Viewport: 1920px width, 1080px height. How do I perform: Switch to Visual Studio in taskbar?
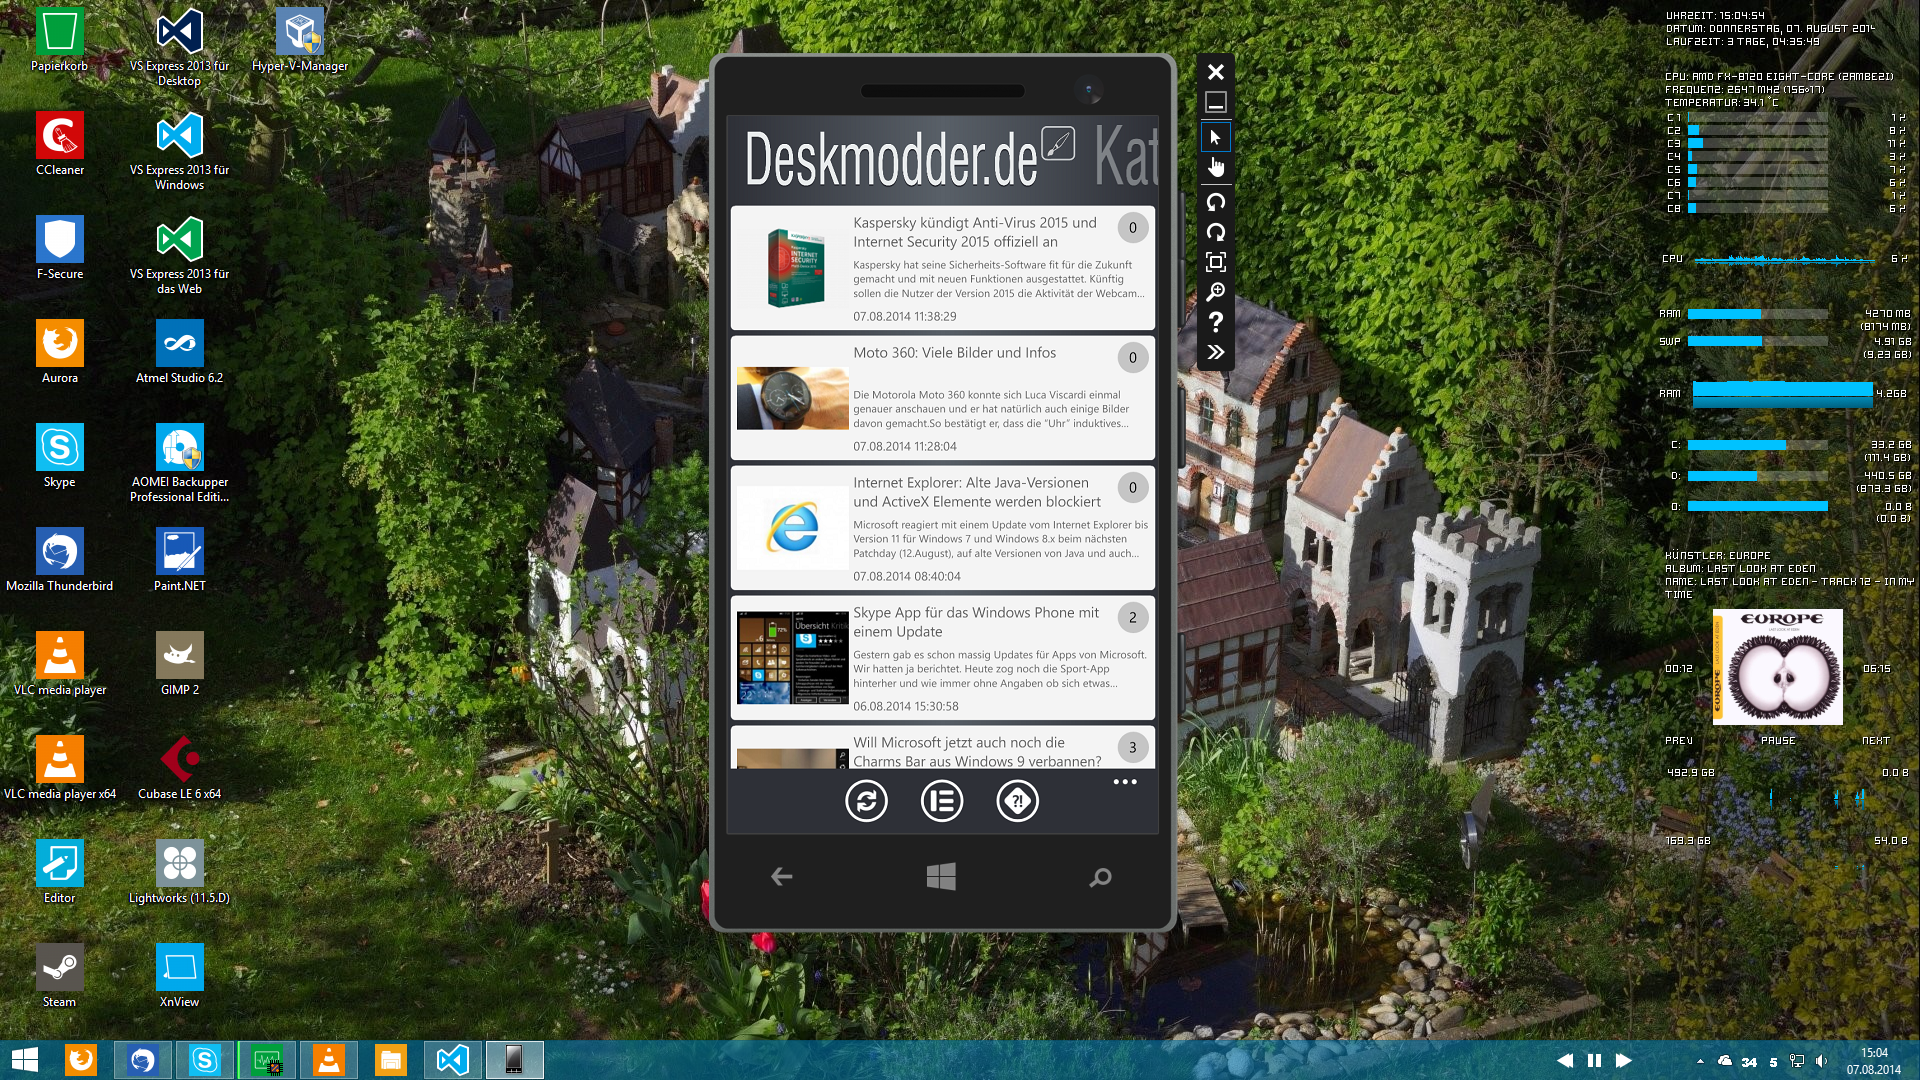453,1060
